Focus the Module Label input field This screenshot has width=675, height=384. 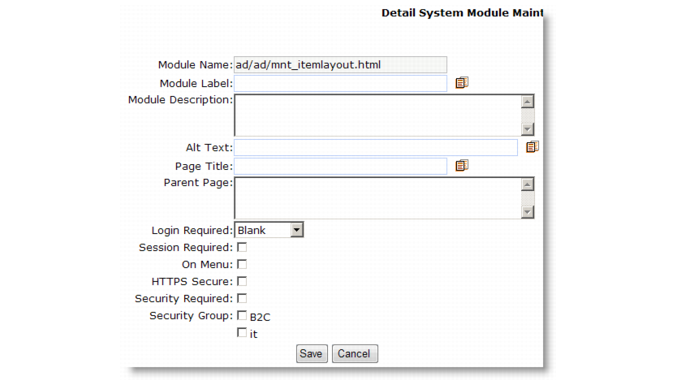coord(341,83)
